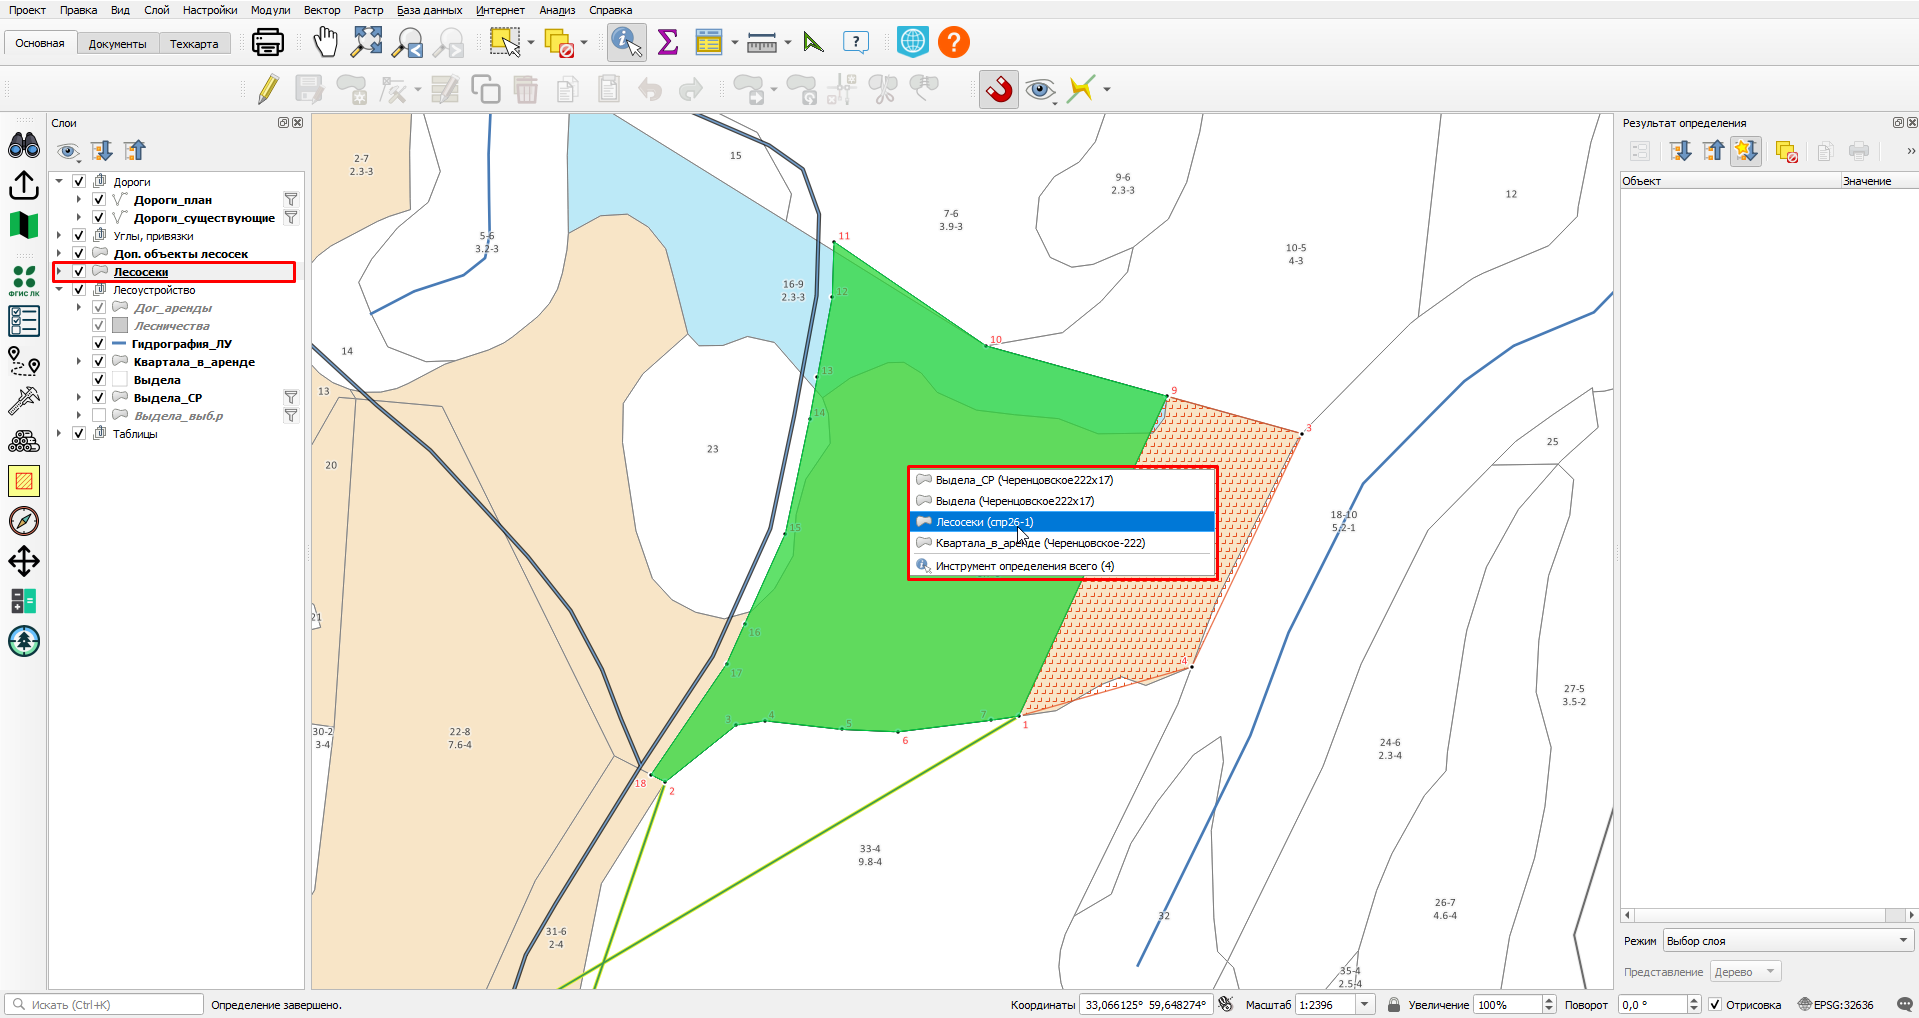This screenshot has width=1919, height=1018.
Task: Expand the Таблицы layer group
Action: coord(59,434)
